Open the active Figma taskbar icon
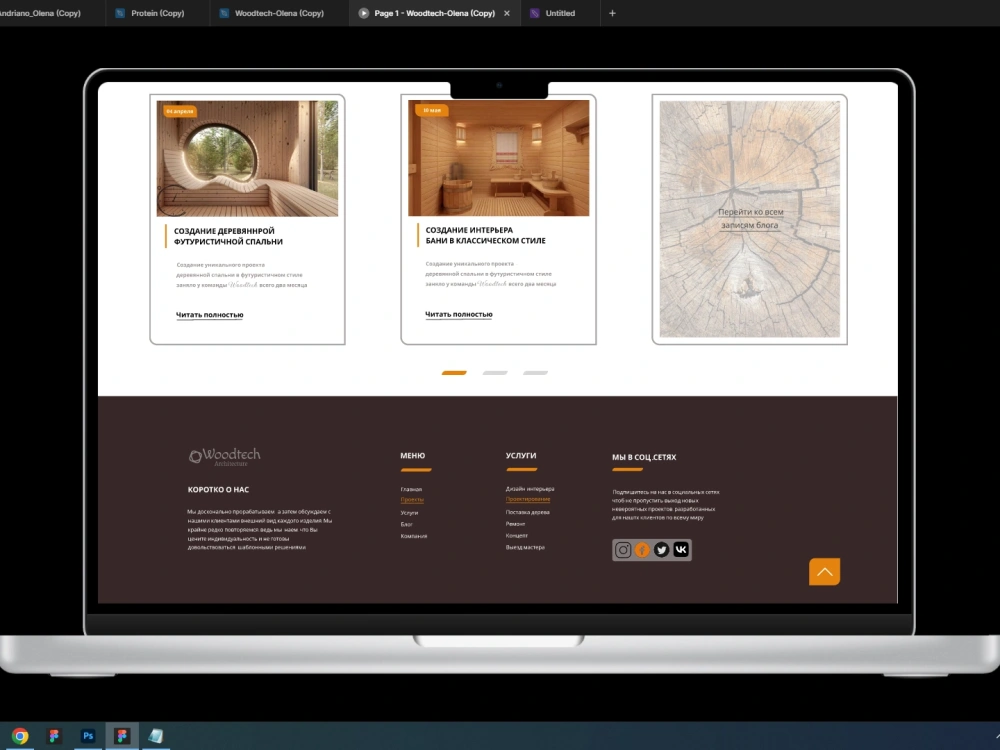Image resolution: width=1000 pixels, height=750 pixels. (x=122, y=736)
